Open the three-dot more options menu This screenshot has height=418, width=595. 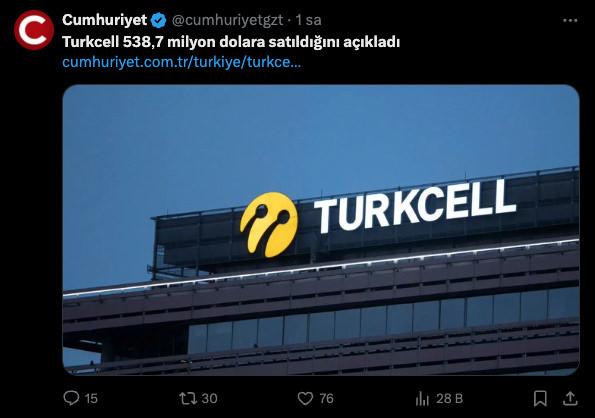pyautogui.click(x=570, y=20)
